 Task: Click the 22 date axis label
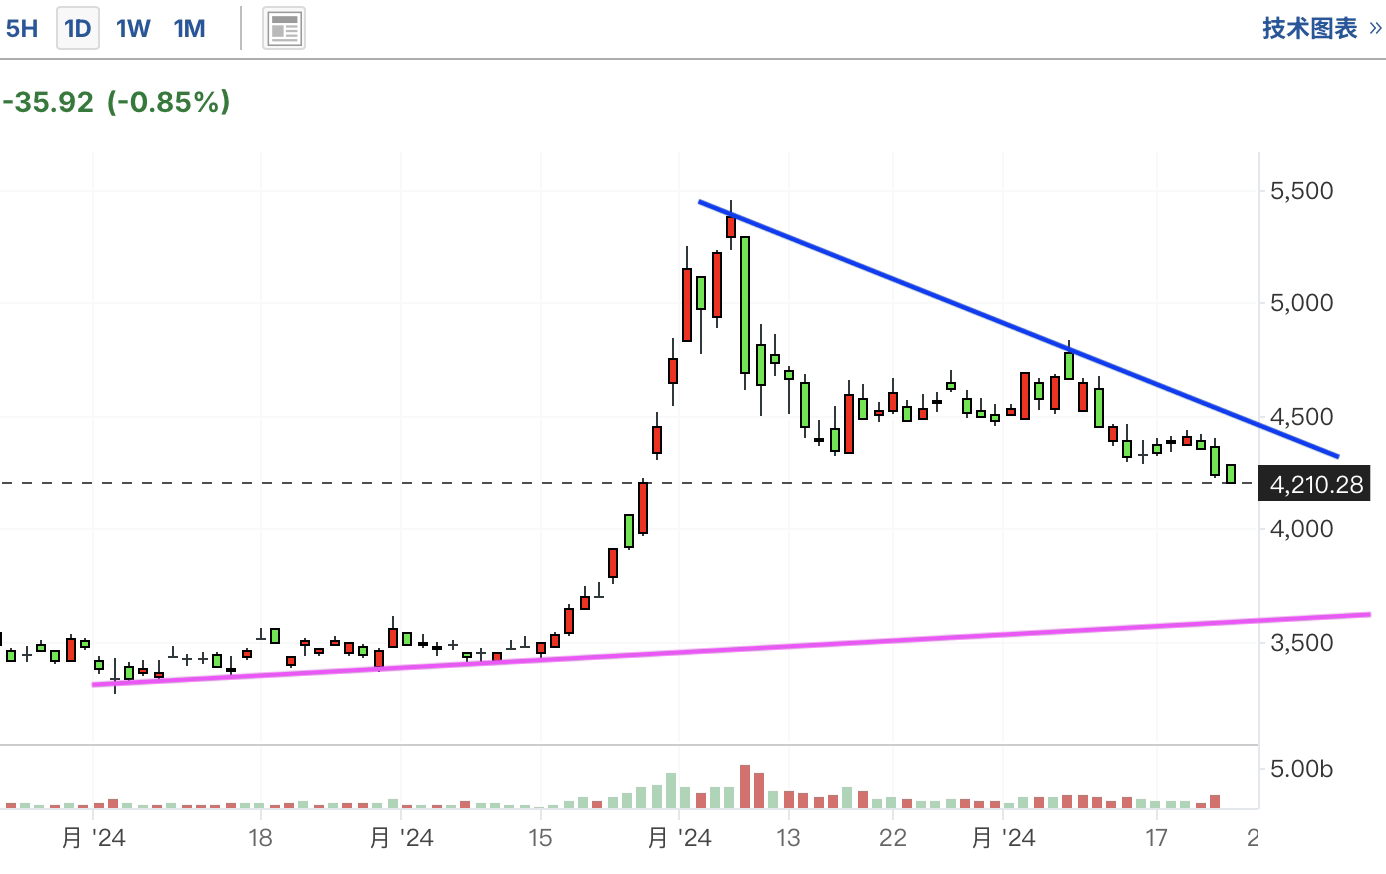[892, 838]
